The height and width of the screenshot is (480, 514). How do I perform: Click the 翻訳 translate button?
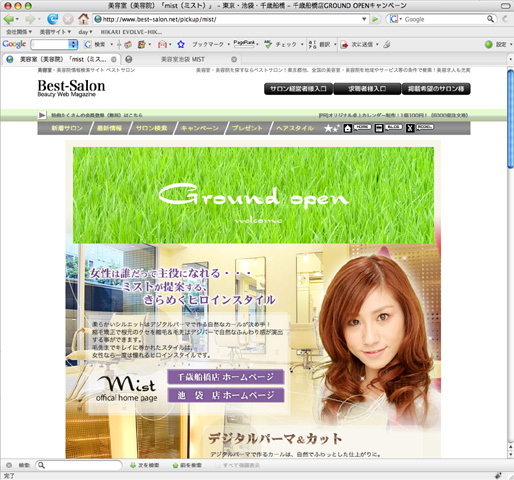(319, 44)
